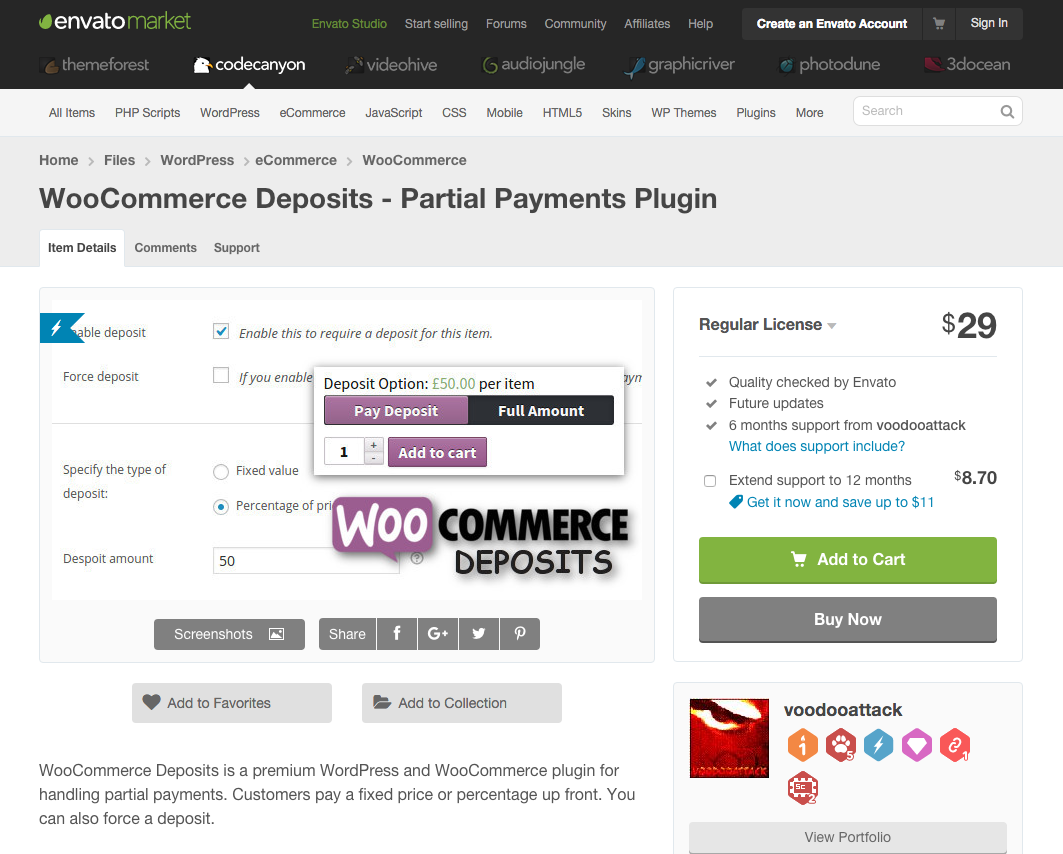This screenshot has width=1063, height=854.
Task: Share on Google Plus
Action: tap(438, 634)
